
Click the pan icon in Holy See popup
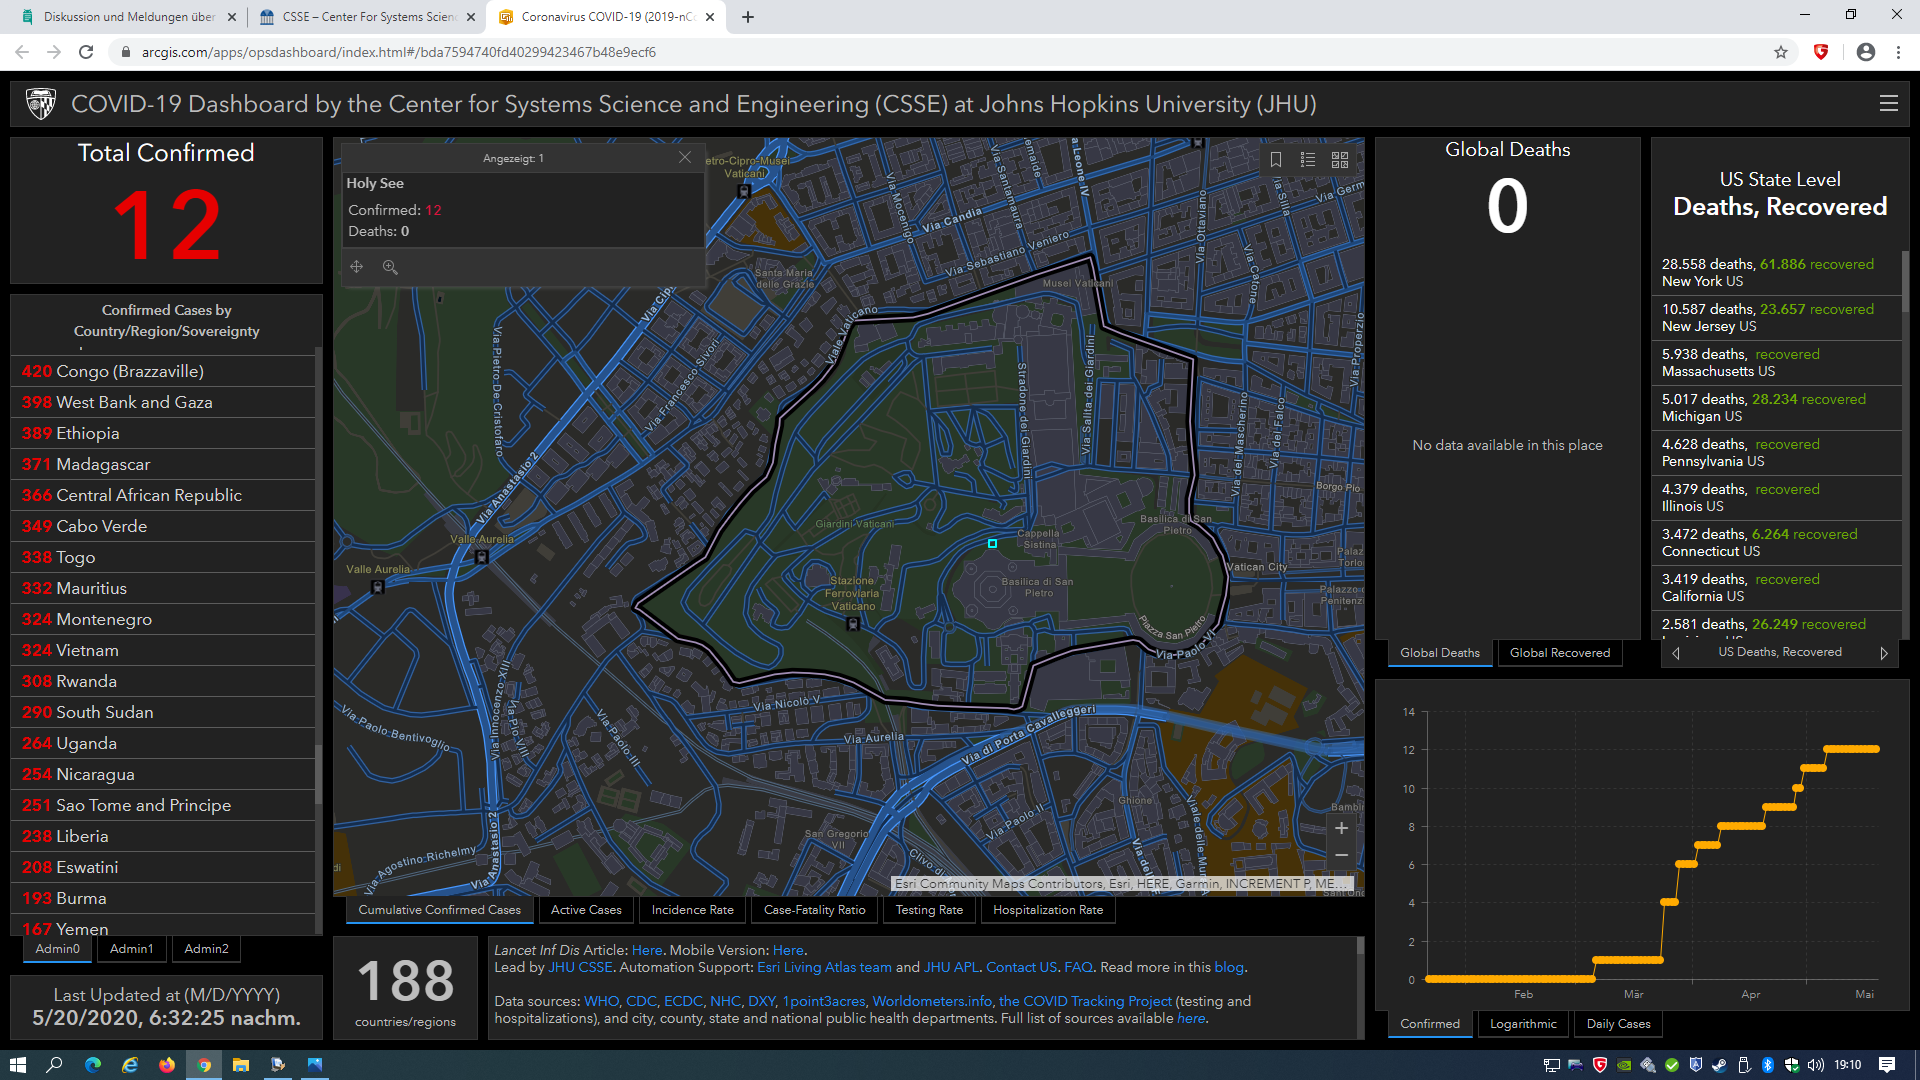click(357, 267)
